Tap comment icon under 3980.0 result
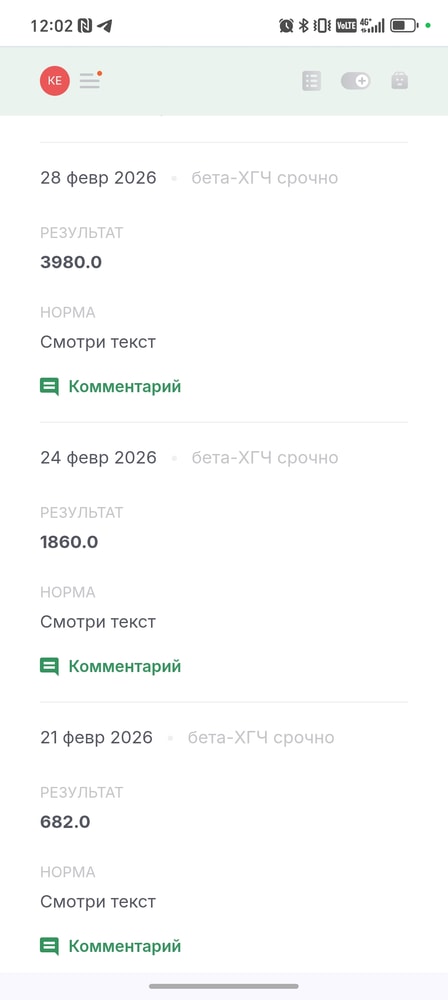Viewport: 448px width, 1000px height. pos(49,386)
